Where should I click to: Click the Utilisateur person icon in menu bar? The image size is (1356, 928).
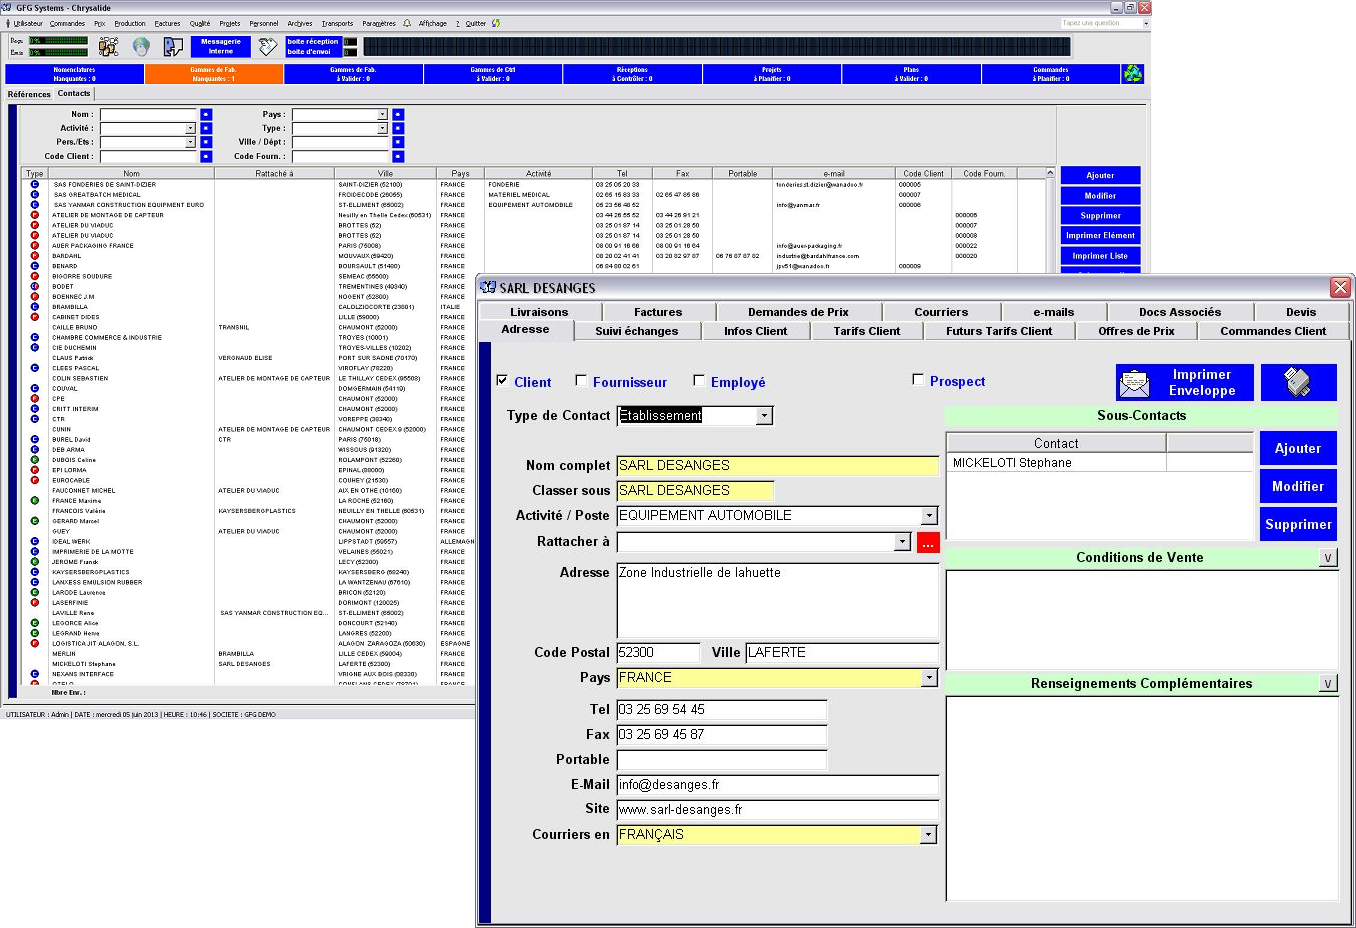pyautogui.click(x=9, y=23)
